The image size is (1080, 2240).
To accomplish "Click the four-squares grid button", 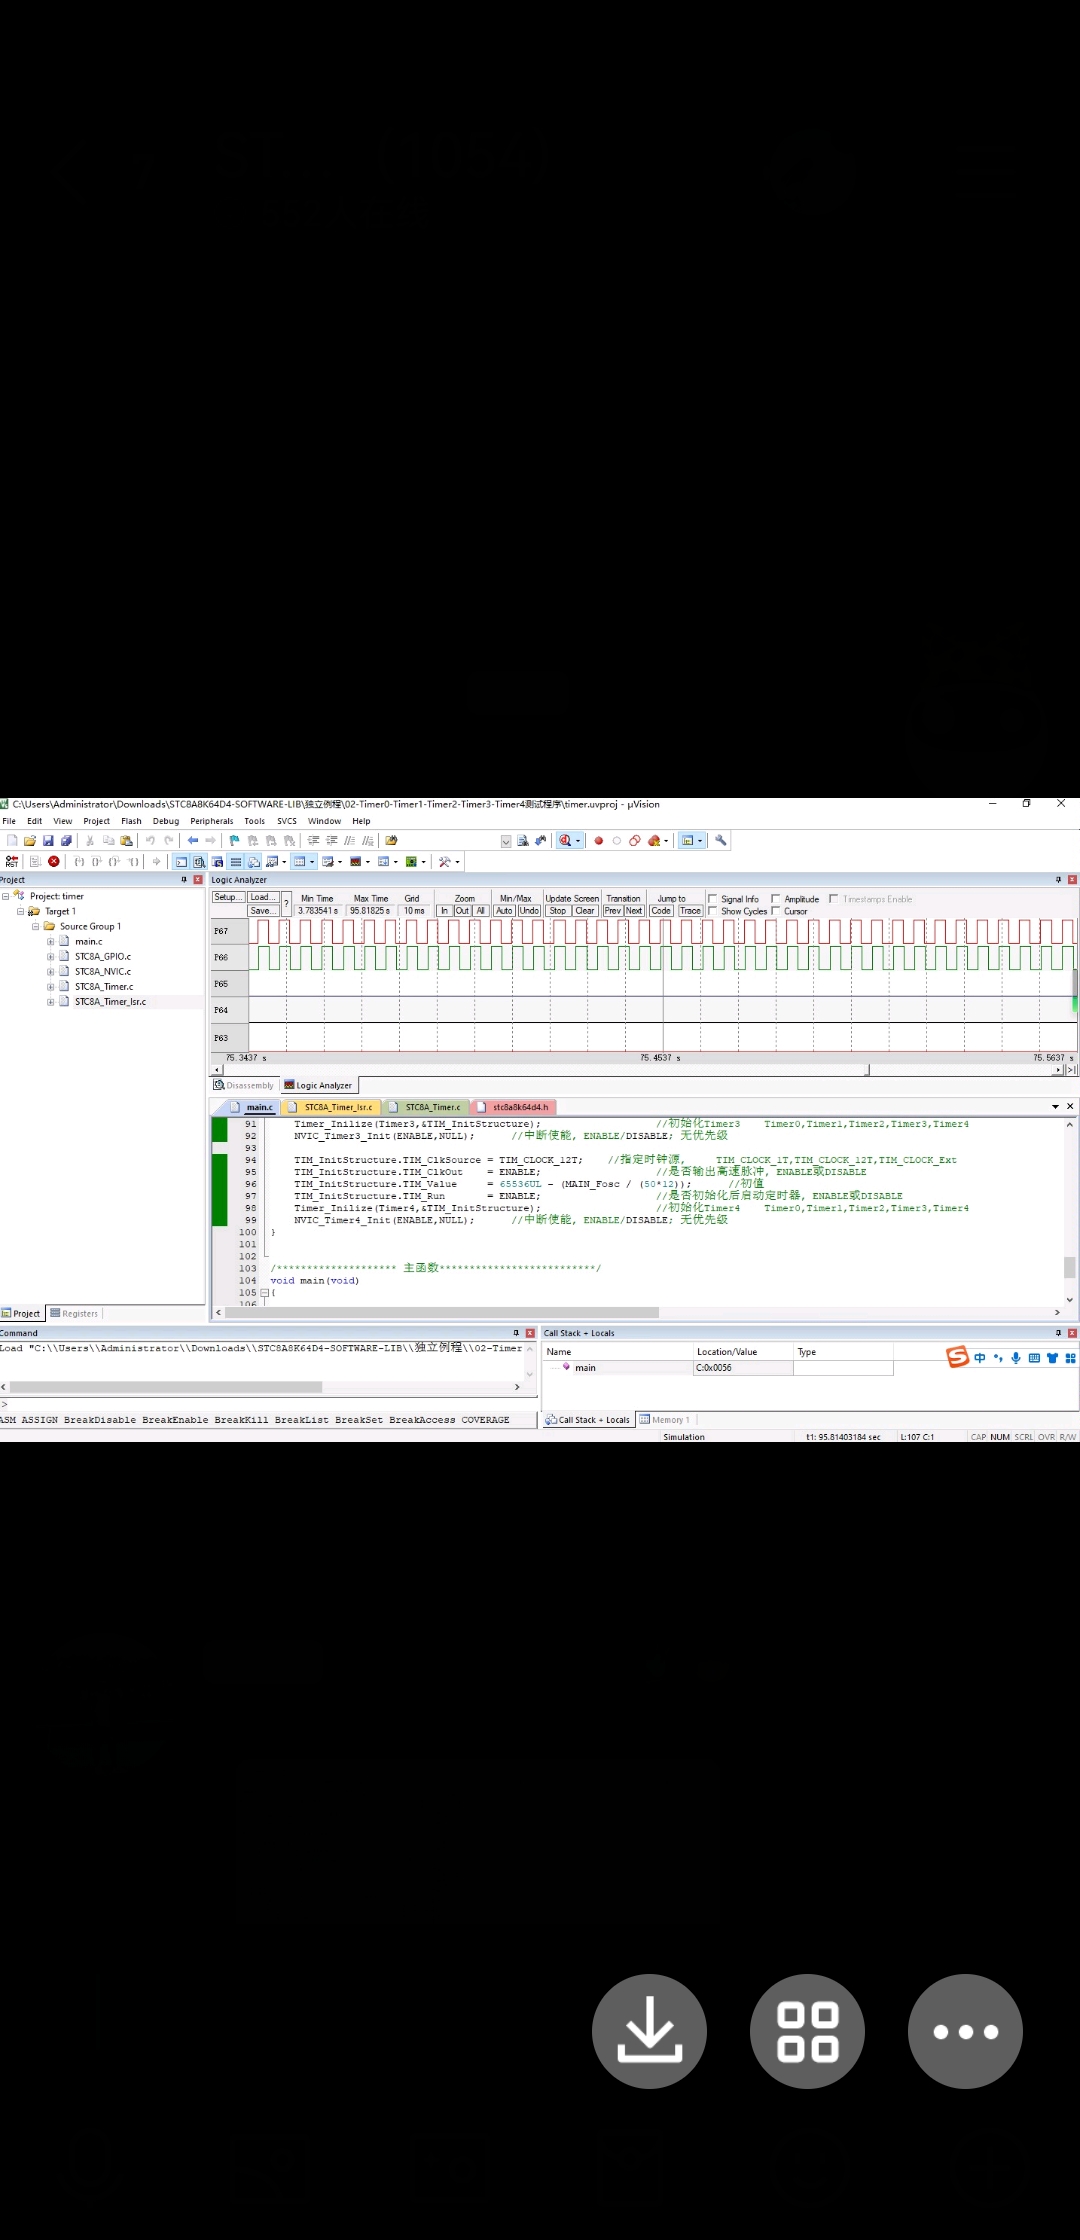I will point(807,2031).
